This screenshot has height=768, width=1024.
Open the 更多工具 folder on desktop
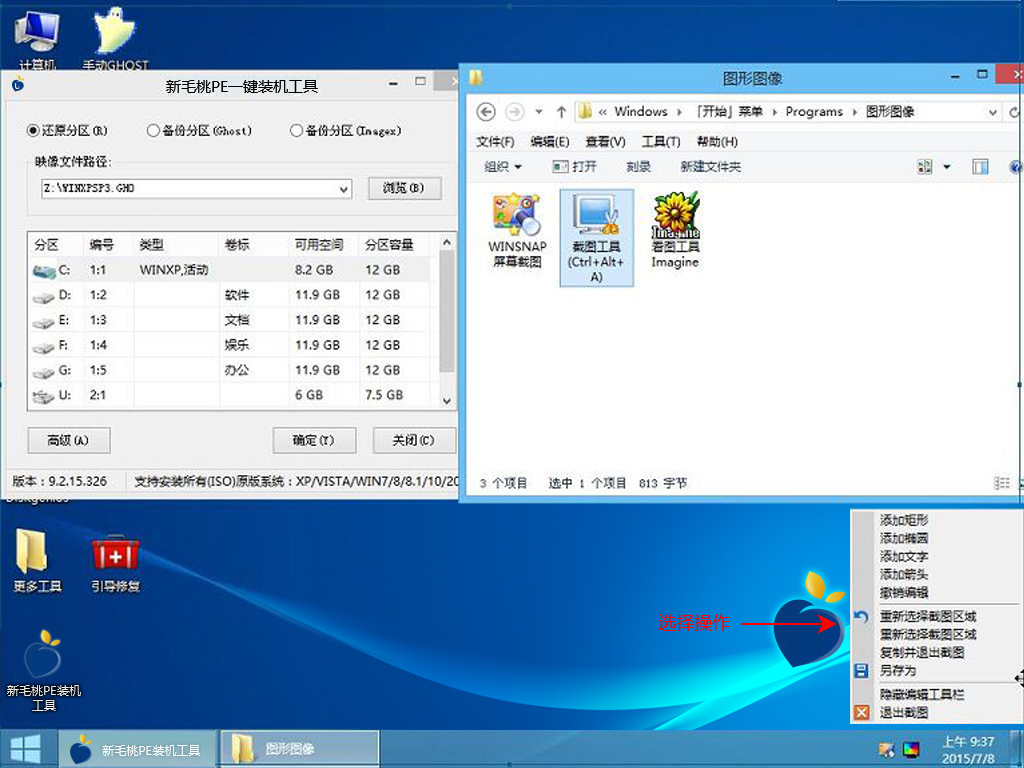point(37,560)
